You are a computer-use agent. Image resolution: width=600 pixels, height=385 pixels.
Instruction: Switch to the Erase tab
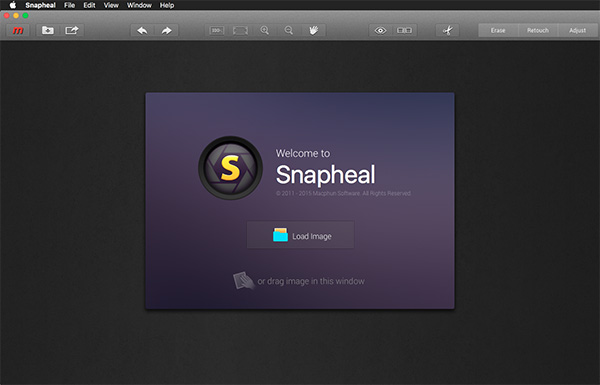[x=498, y=30]
